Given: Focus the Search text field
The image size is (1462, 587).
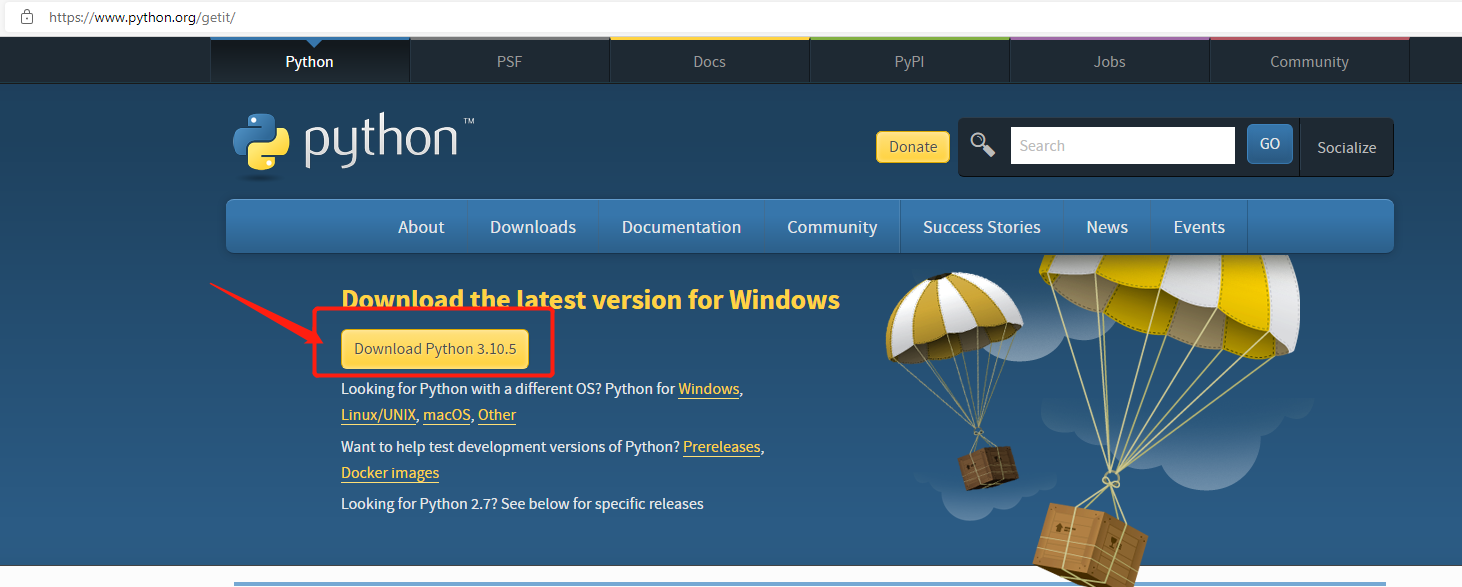Looking at the screenshot, I should (1123, 145).
